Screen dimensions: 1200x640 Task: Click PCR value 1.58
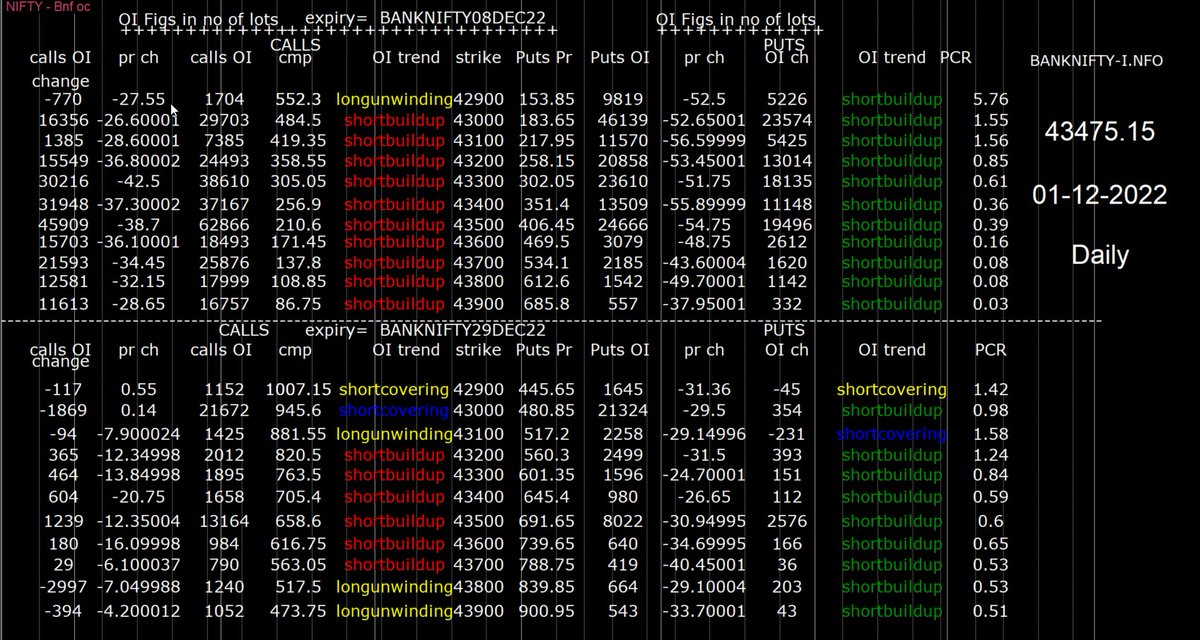[x=991, y=434]
